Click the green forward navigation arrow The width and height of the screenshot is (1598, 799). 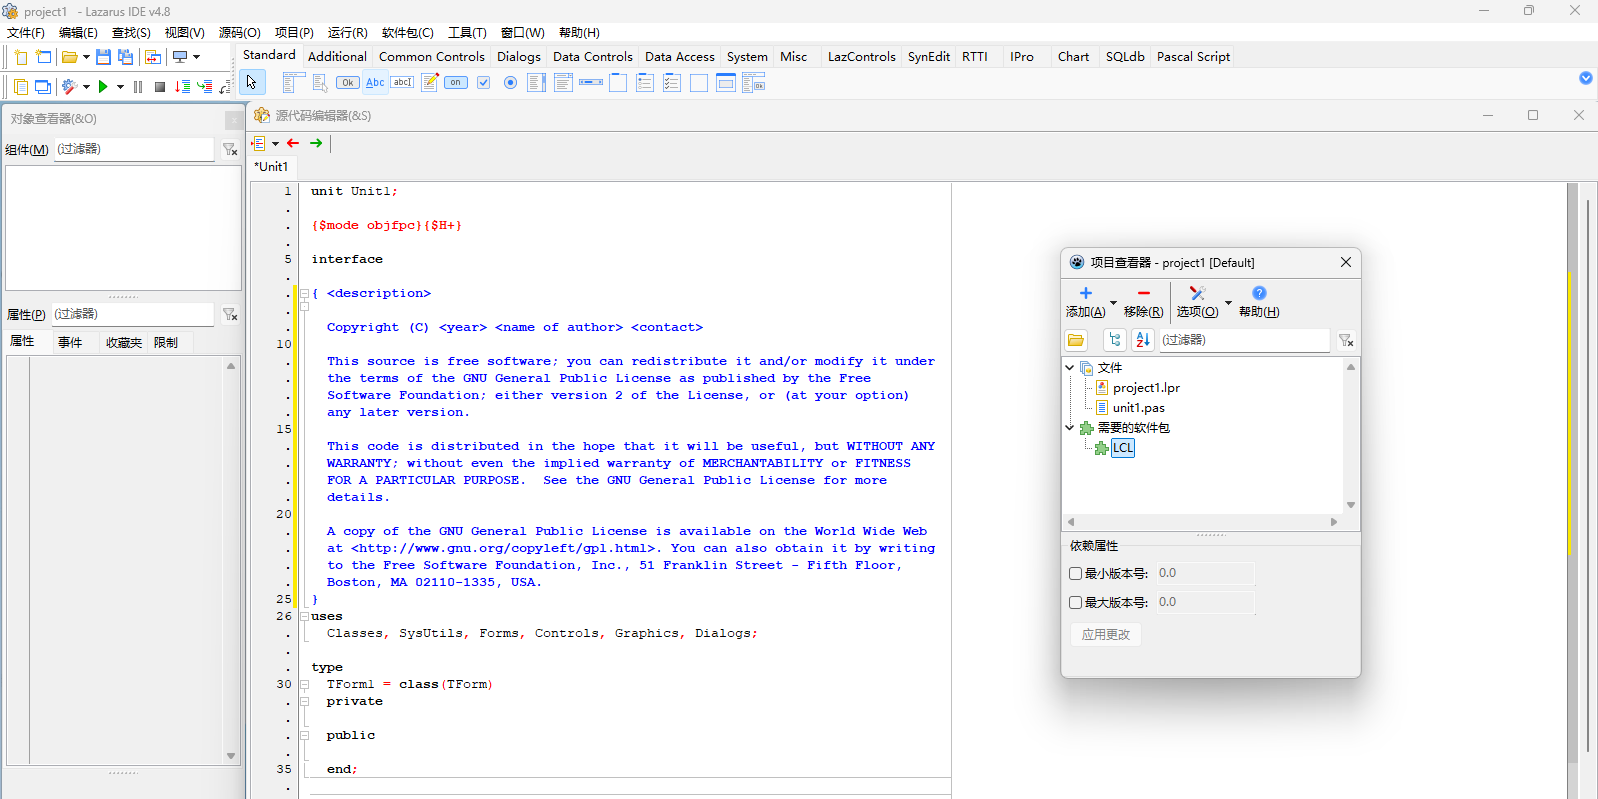316,143
